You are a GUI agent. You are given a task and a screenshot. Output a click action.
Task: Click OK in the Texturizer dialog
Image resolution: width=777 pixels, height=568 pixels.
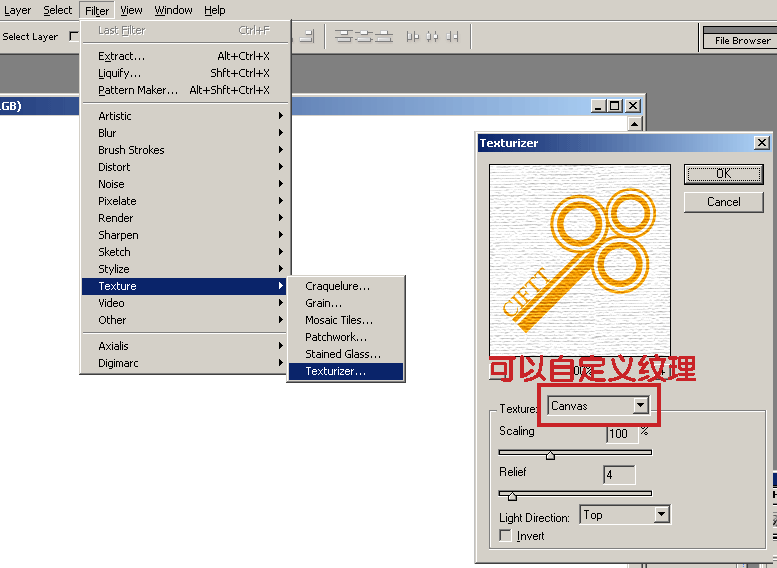(x=723, y=174)
